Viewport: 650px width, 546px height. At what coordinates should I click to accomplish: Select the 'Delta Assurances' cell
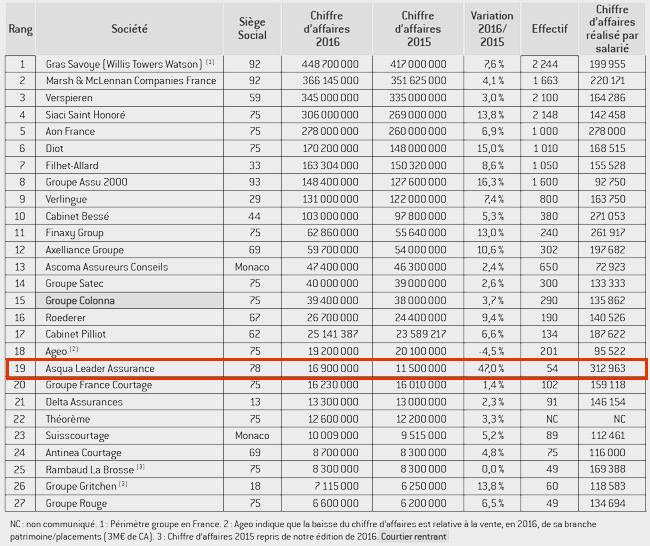pos(129,402)
